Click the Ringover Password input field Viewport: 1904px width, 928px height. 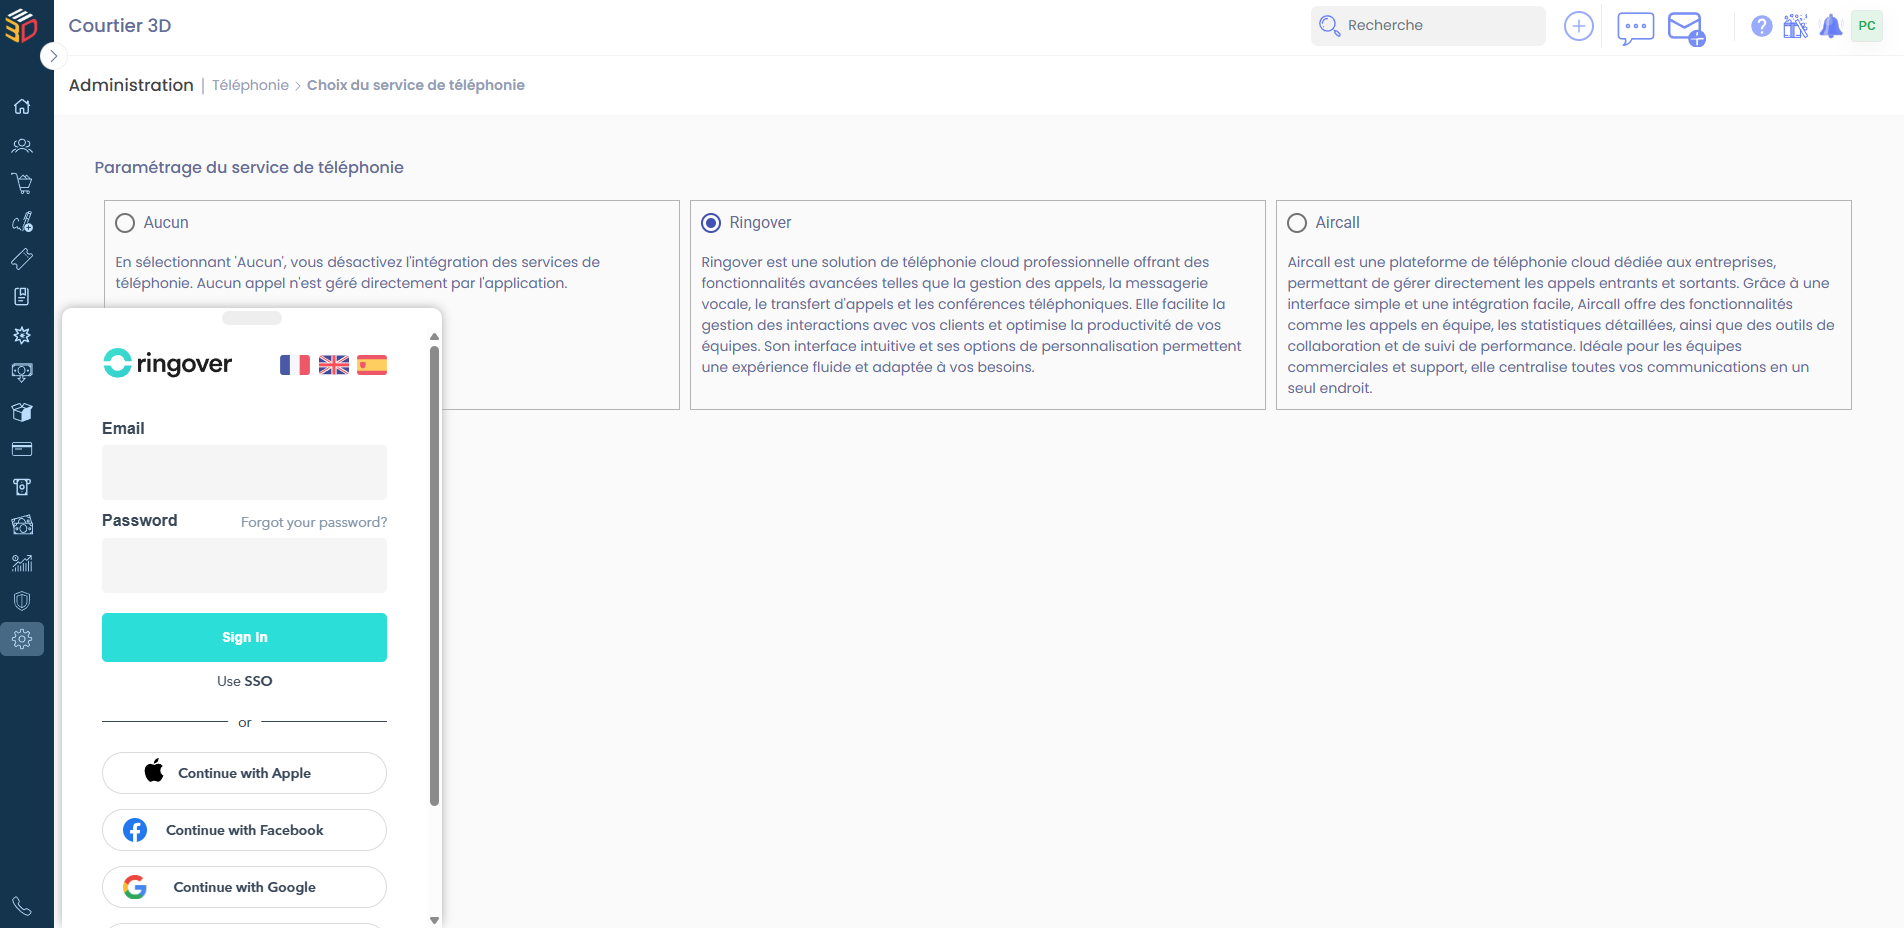click(x=244, y=566)
